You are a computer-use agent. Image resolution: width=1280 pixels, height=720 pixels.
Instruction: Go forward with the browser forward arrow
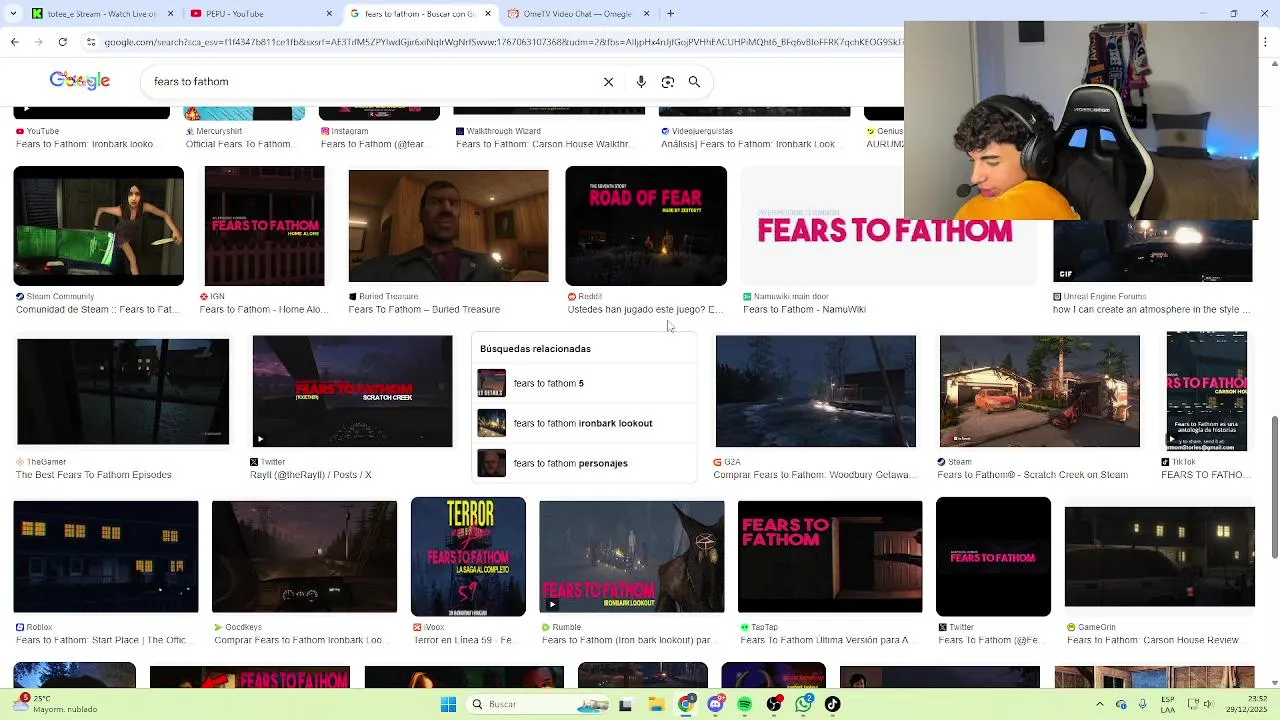(x=38, y=42)
